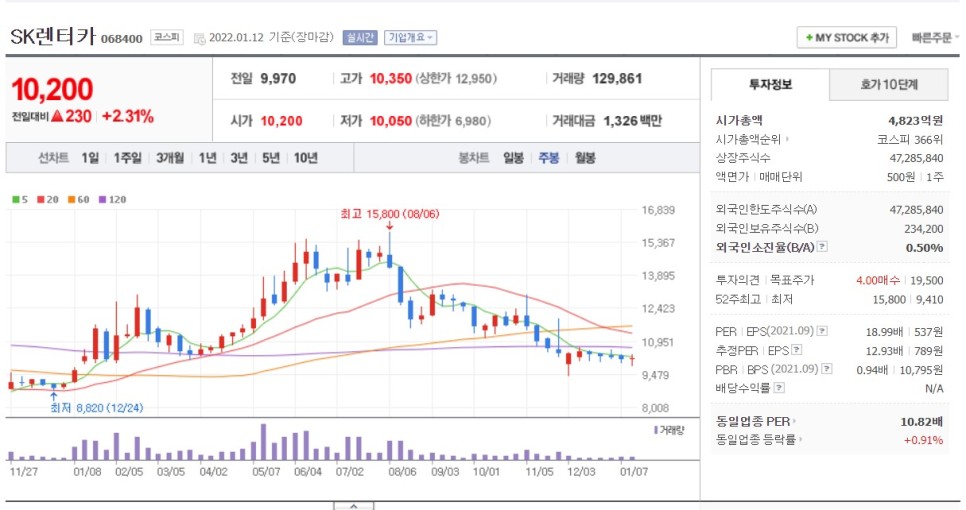Click the 4.00매수 investment opinion value
This screenshot has height=510, width=966.
click(x=877, y=280)
